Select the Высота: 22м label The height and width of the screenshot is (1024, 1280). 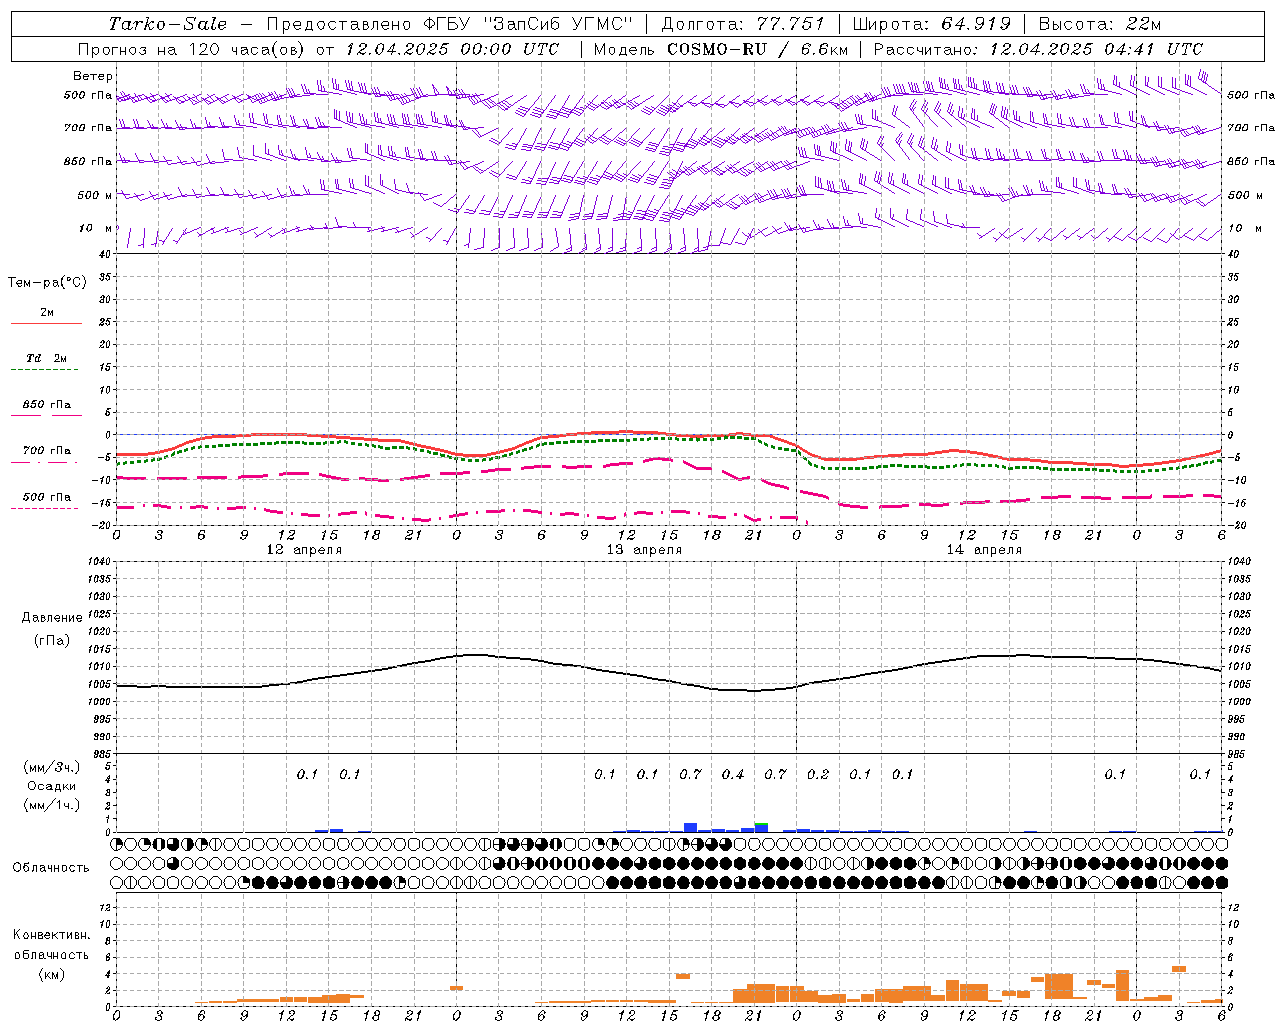[1100, 24]
